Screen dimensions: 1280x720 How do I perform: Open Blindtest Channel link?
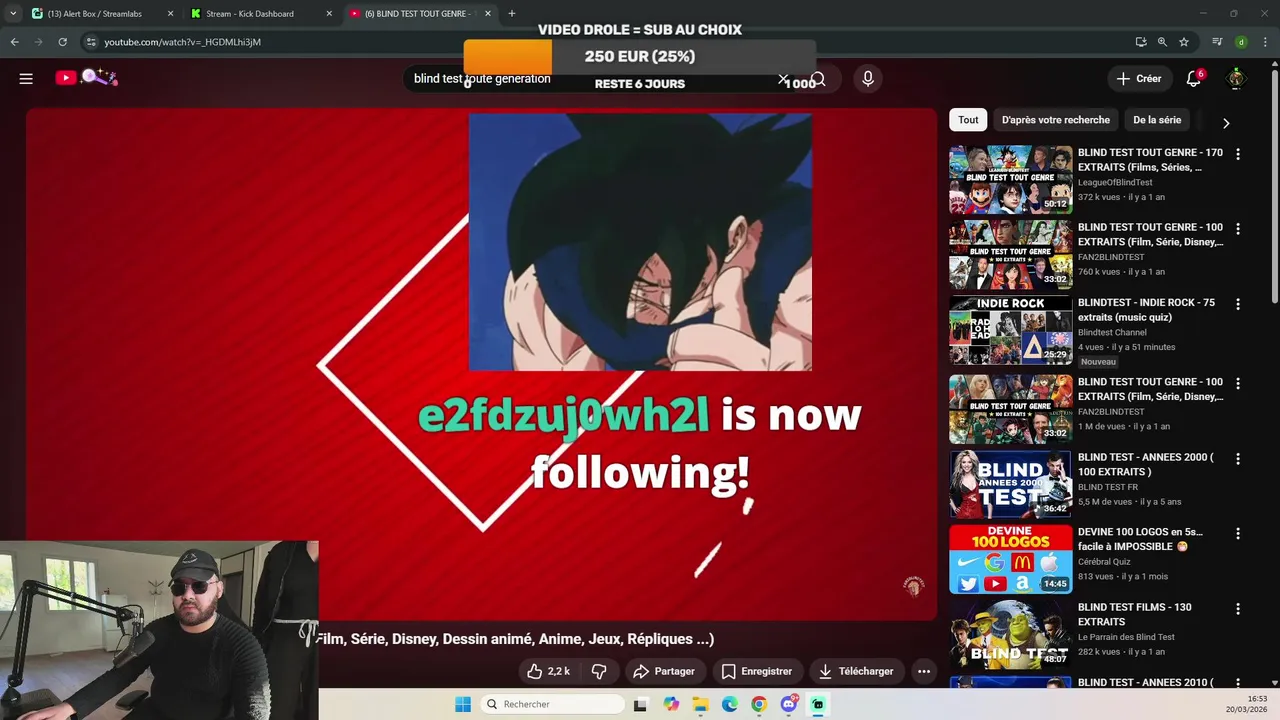point(1112,332)
